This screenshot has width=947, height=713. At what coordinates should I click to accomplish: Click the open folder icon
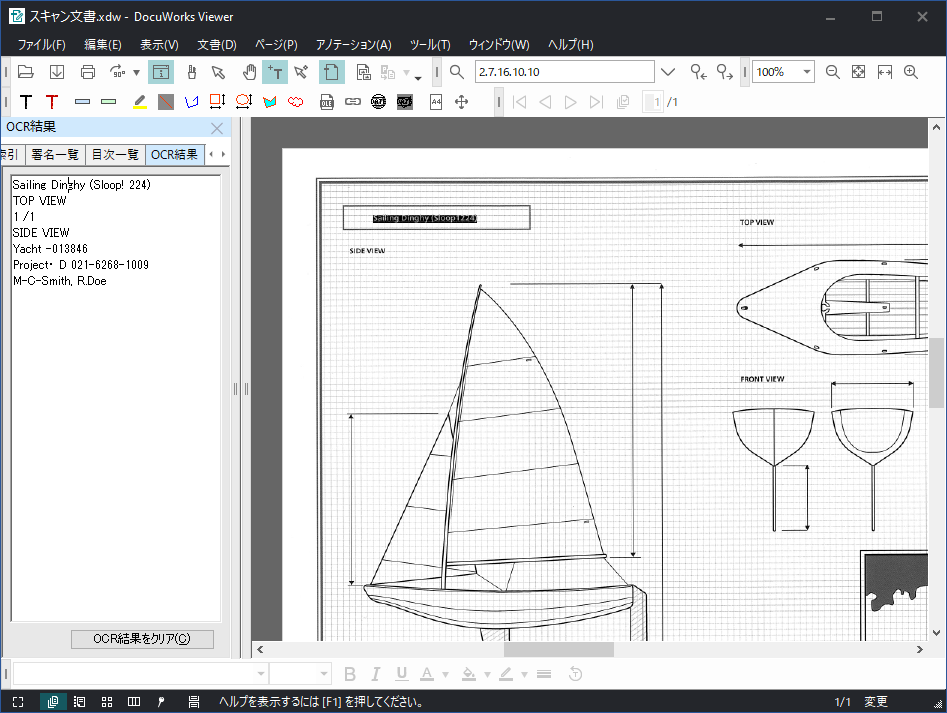26,72
